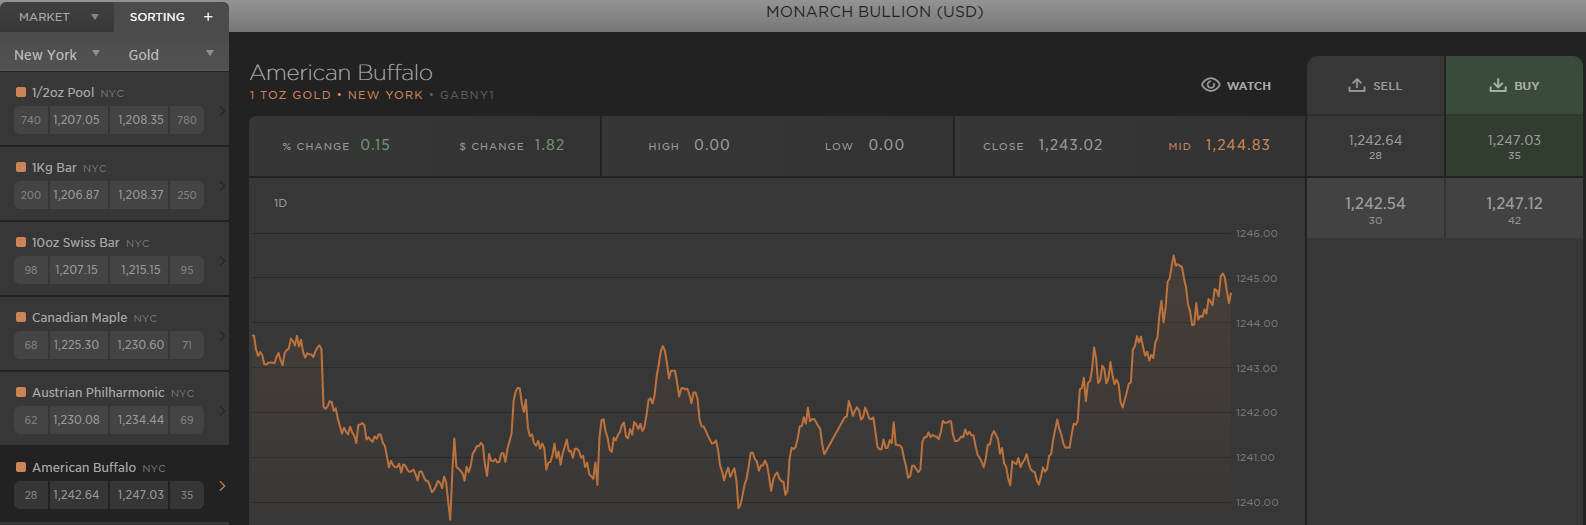Viewport: 1586px width, 525px height.
Task: Select the 1/2oz Pool product row
Action: pos(114,108)
